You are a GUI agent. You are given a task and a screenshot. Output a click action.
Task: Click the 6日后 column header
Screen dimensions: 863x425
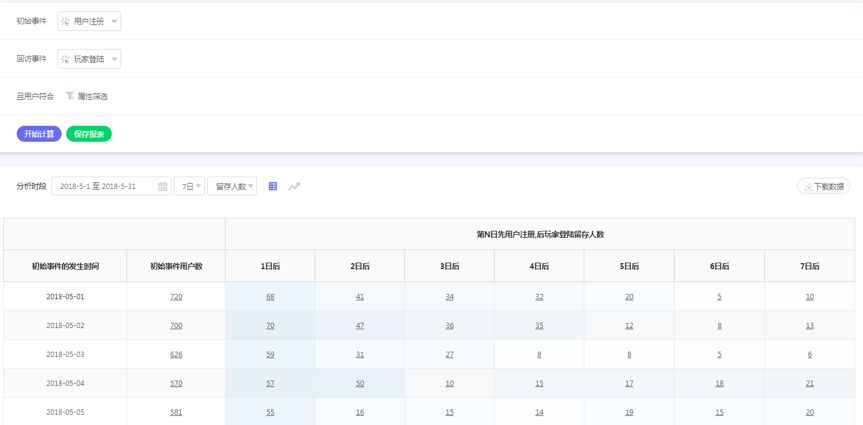[x=719, y=266]
